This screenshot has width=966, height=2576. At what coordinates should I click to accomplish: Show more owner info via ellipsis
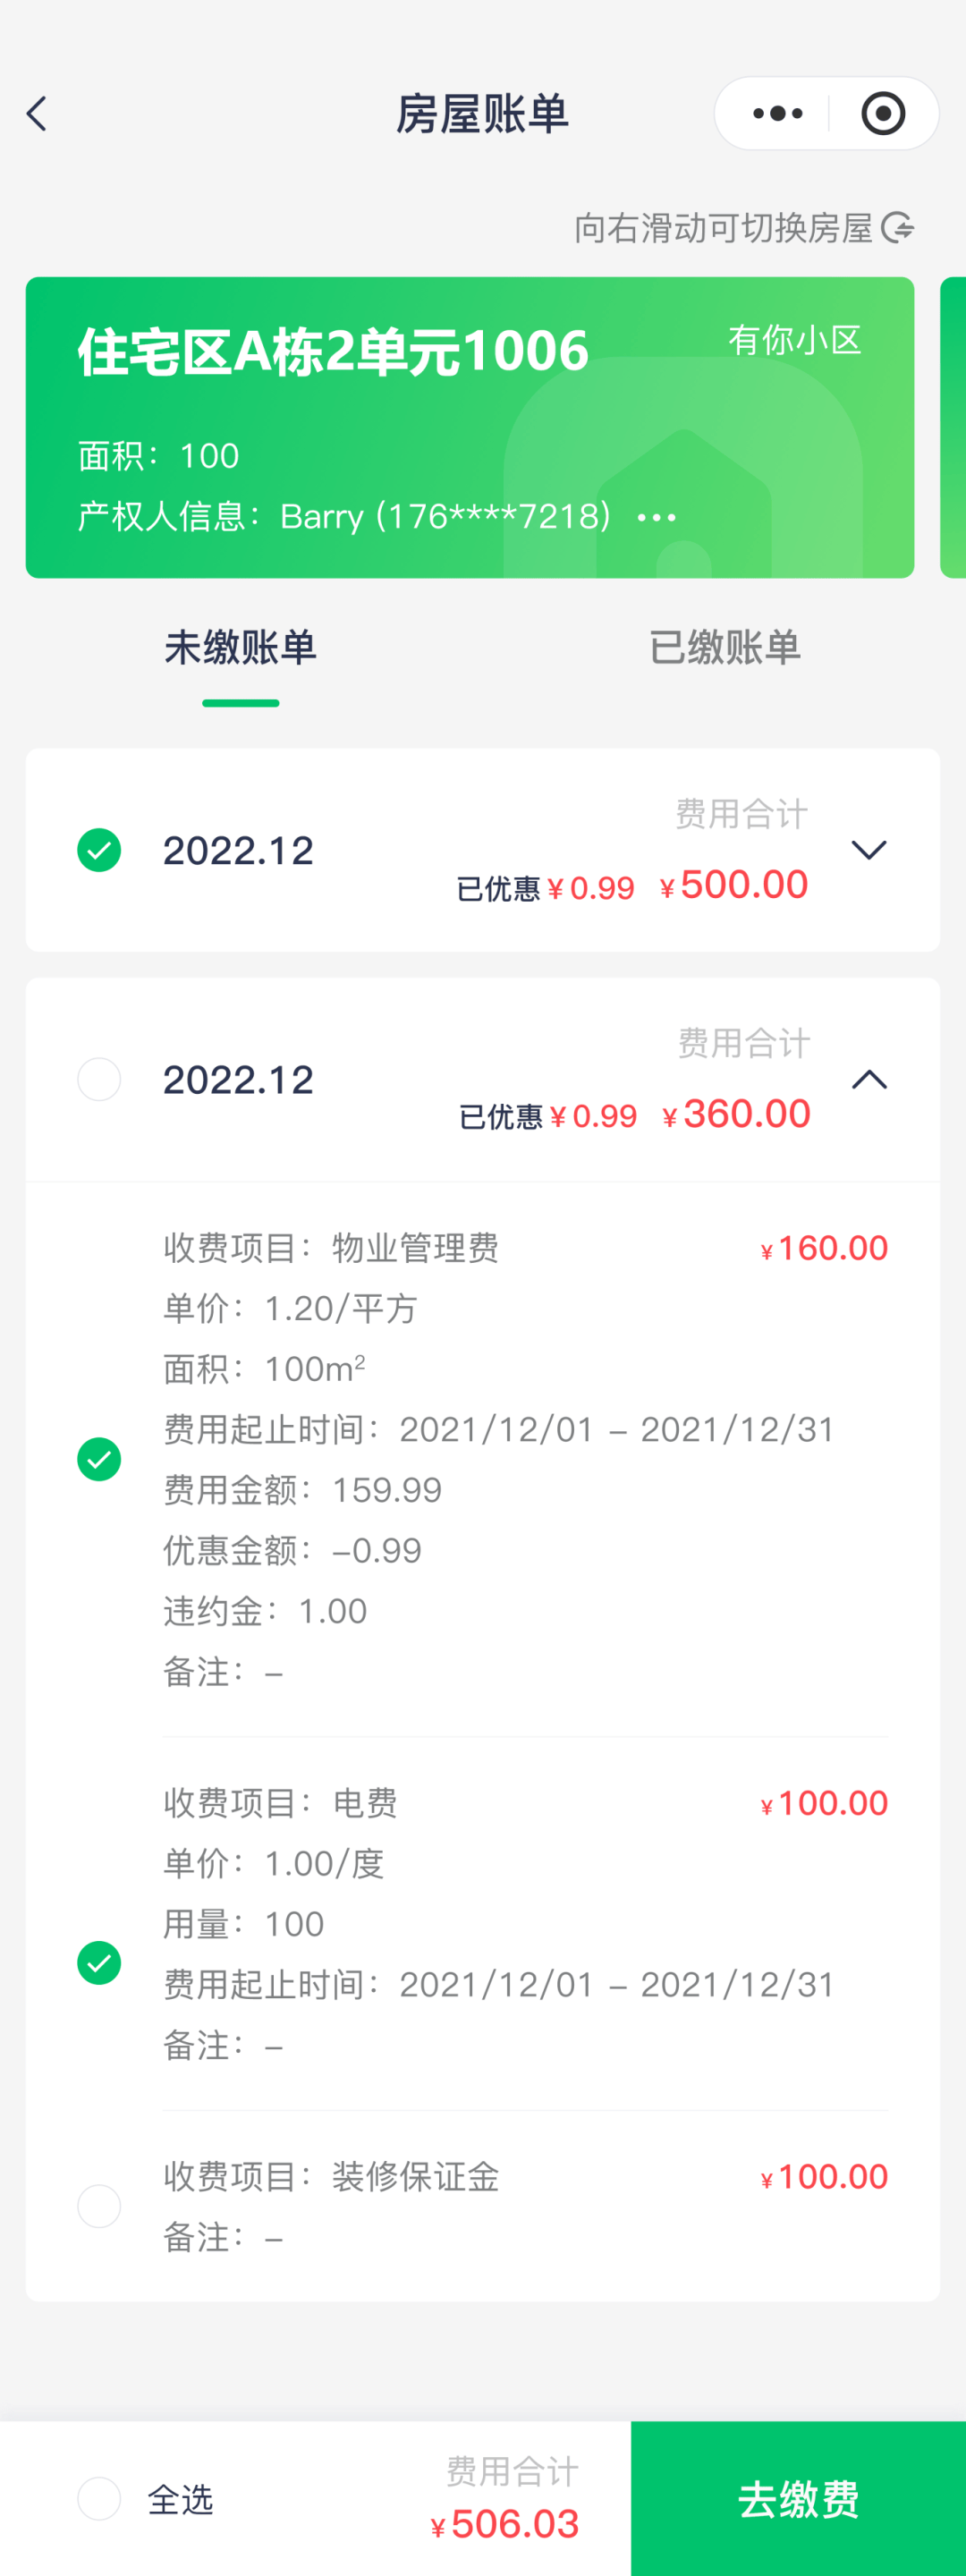click(x=656, y=517)
